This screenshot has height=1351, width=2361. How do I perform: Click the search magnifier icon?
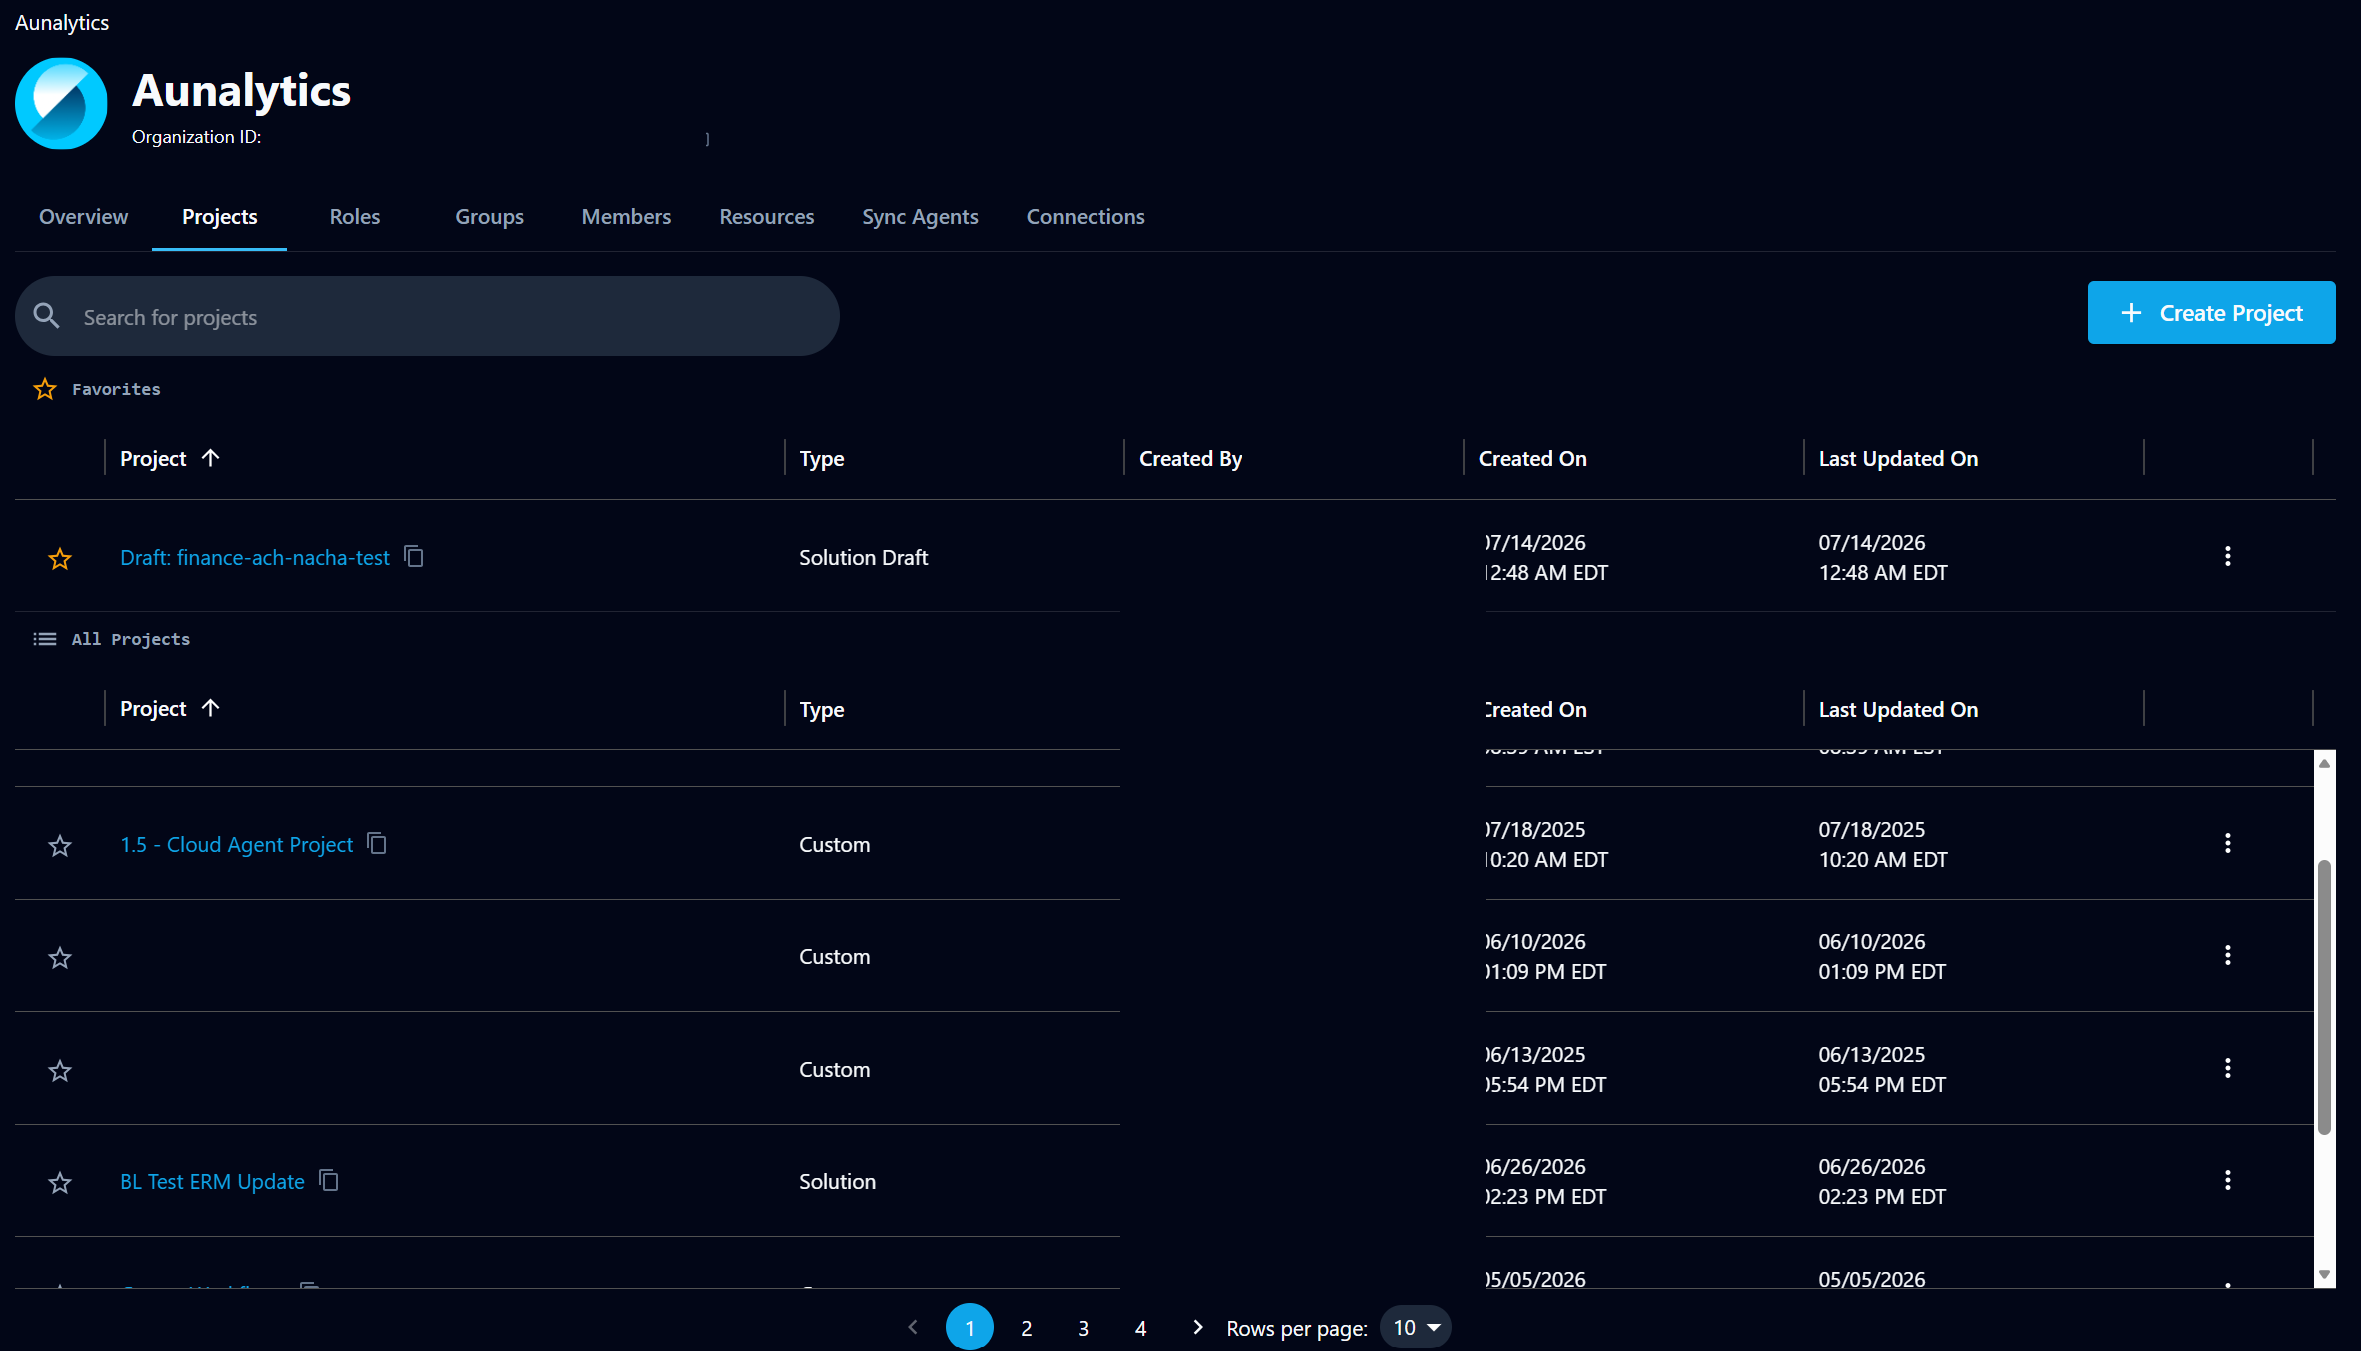[x=46, y=316]
